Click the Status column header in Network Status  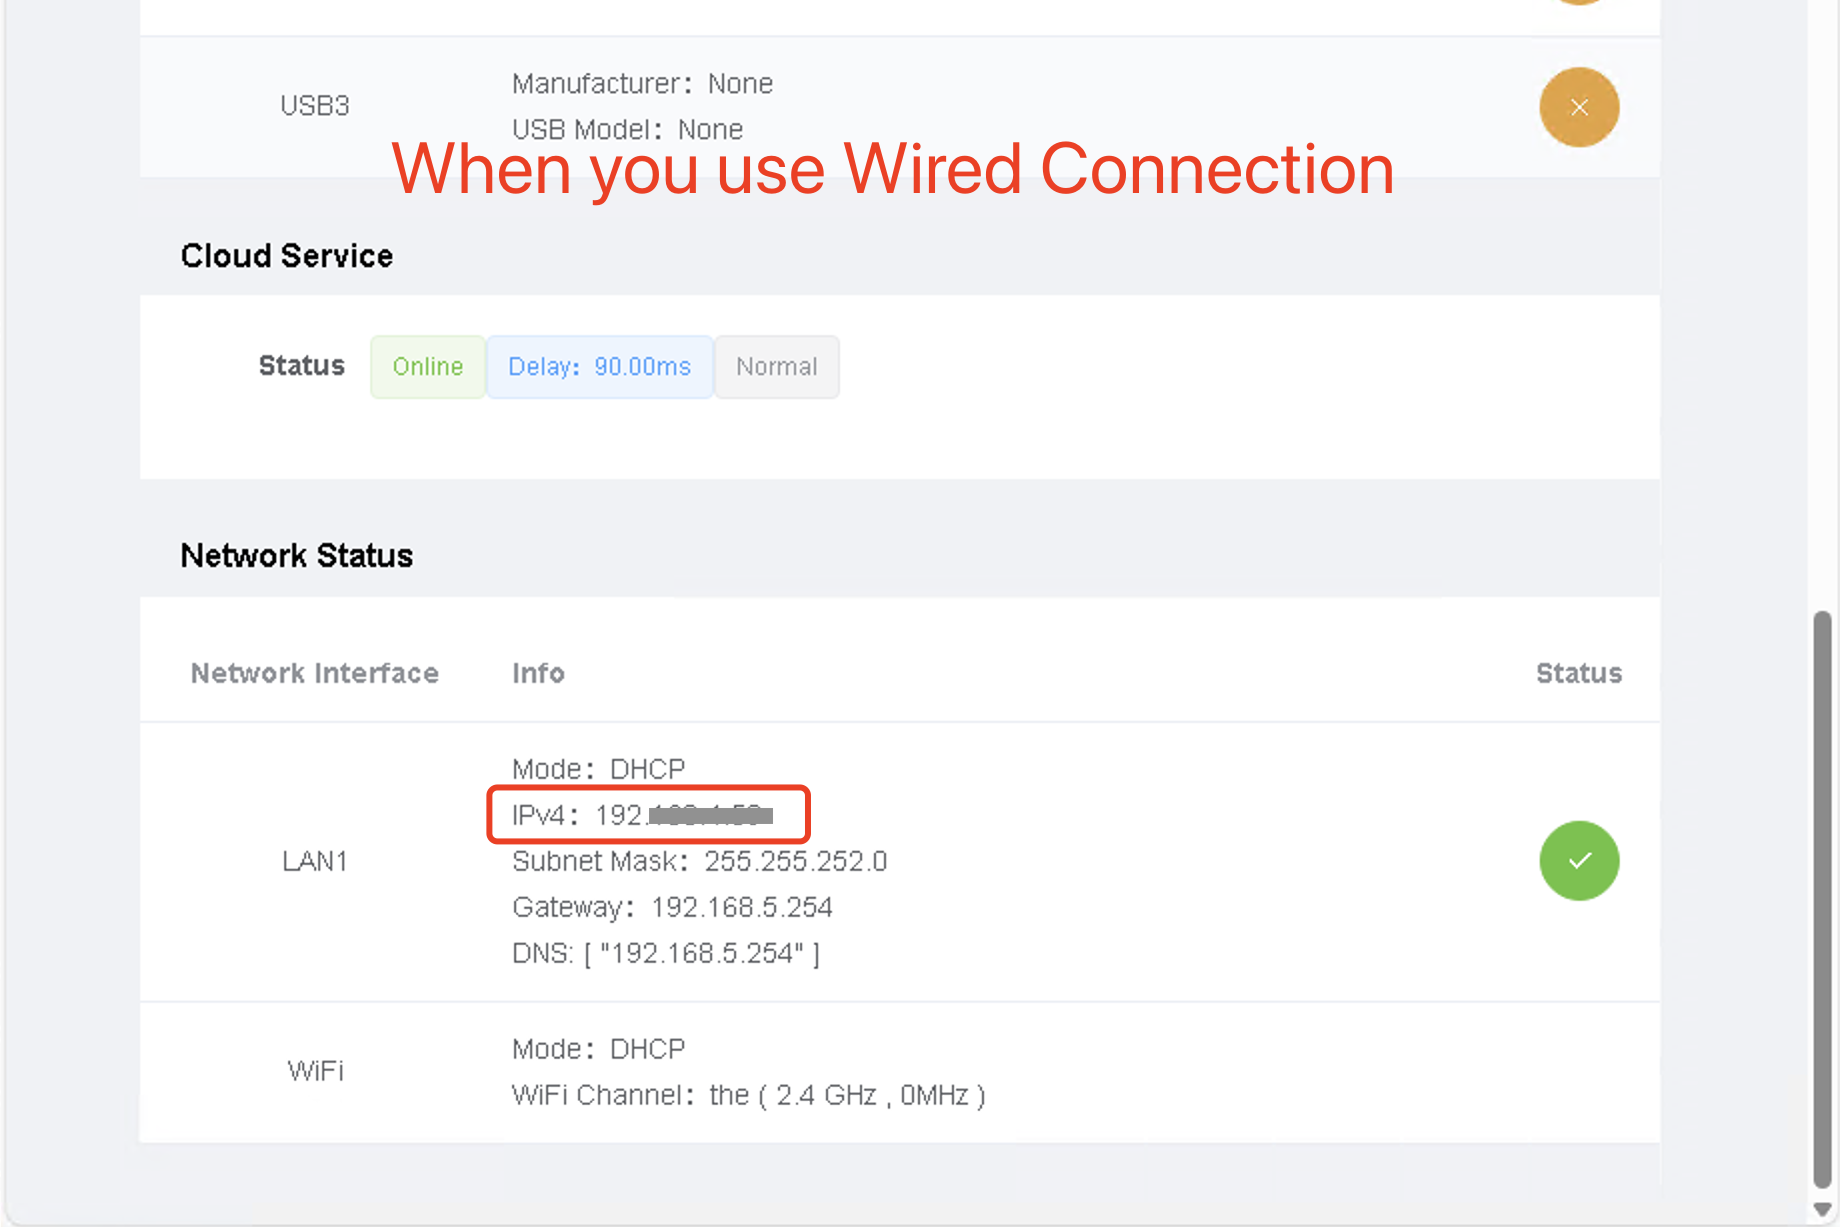tap(1578, 673)
